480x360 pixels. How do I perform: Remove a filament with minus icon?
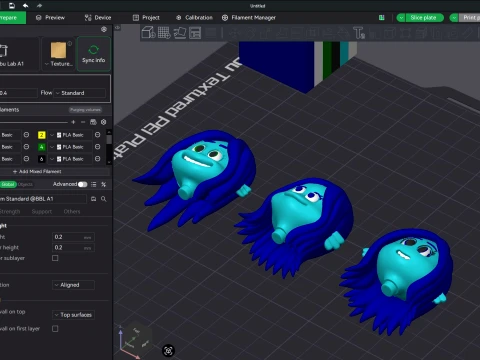(83, 122)
